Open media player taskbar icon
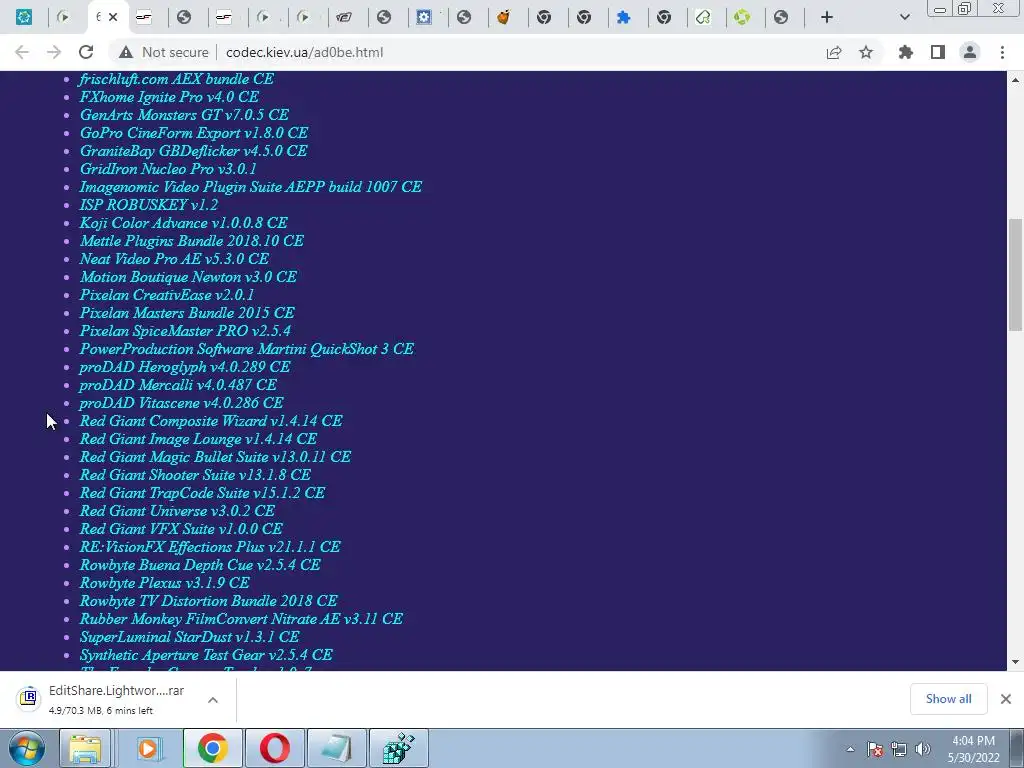Screen dimensions: 1024x768 click(x=150, y=748)
